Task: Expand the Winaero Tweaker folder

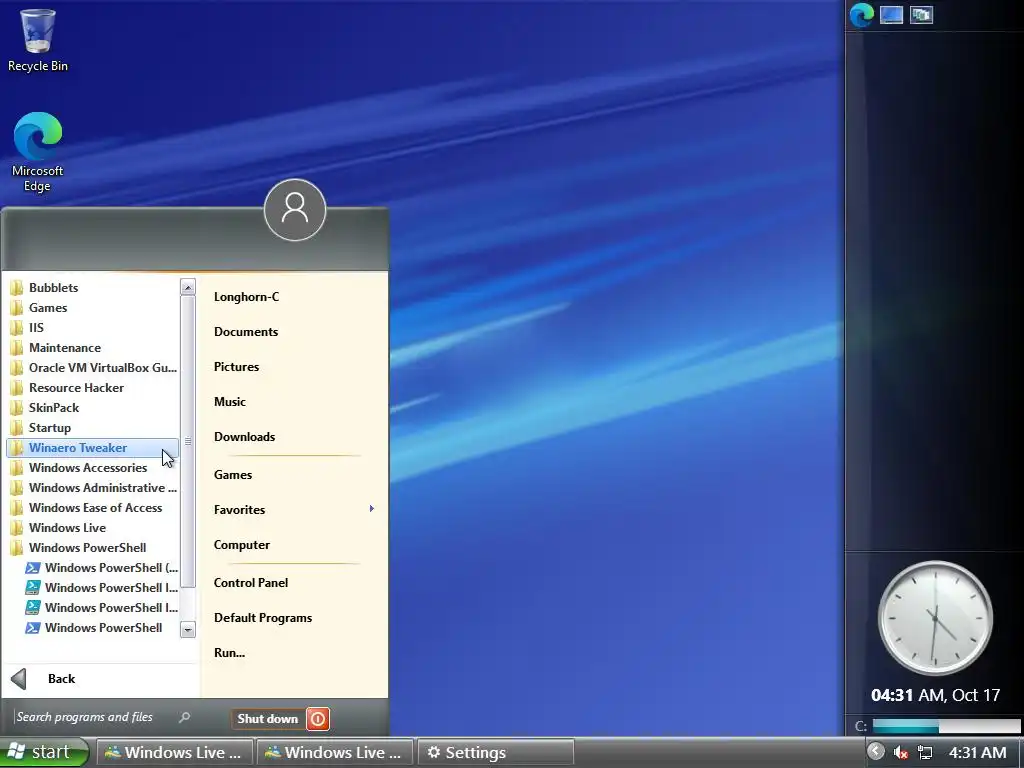Action: point(91,448)
